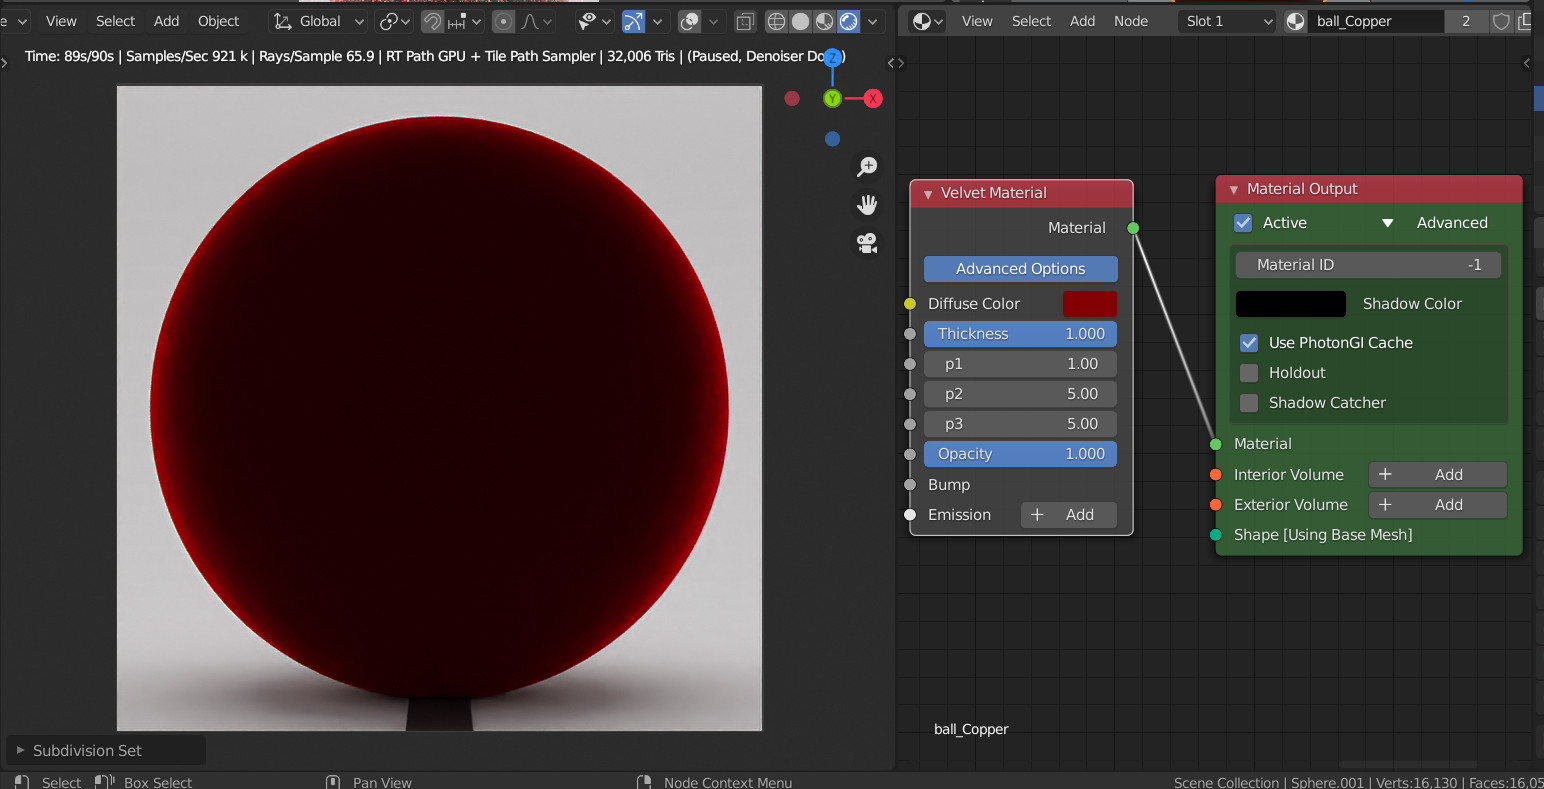Toggle camera view icon
This screenshot has height=789, width=1544.
(x=867, y=242)
